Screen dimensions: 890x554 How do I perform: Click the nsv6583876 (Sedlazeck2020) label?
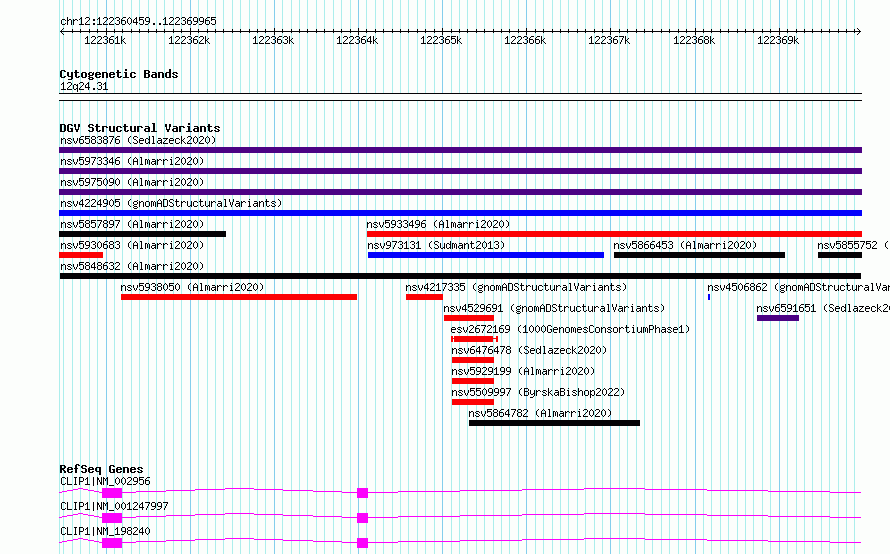138,140
